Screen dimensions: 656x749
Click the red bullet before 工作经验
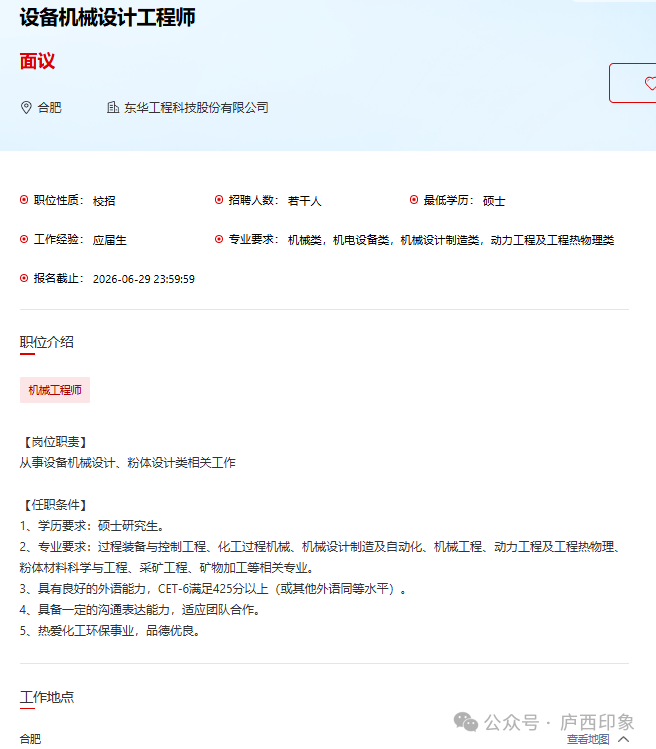(x=24, y=239)
